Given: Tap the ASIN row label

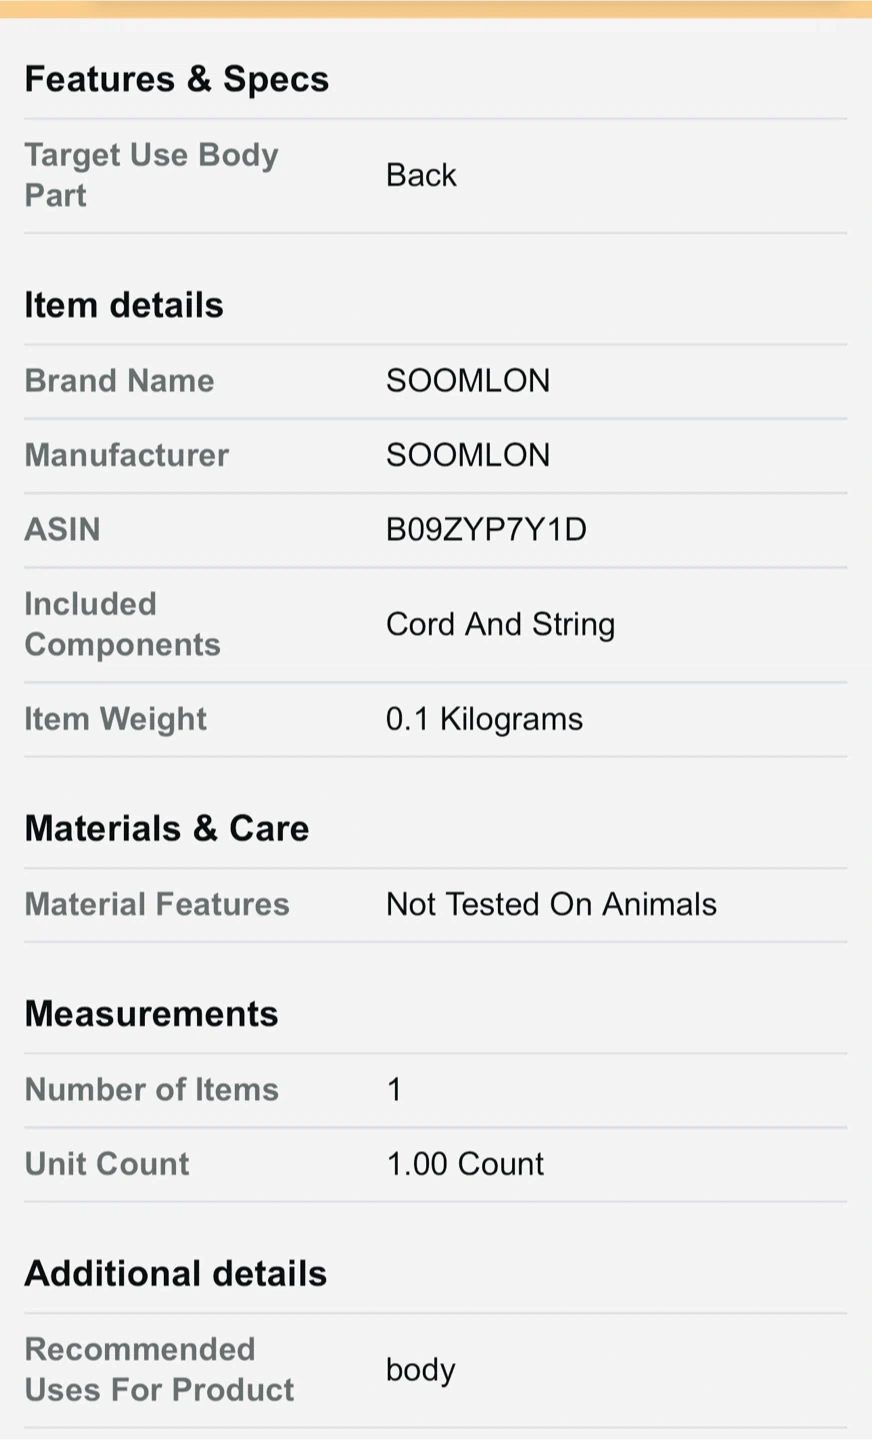Looking at the screenshot, I should 62,529.
